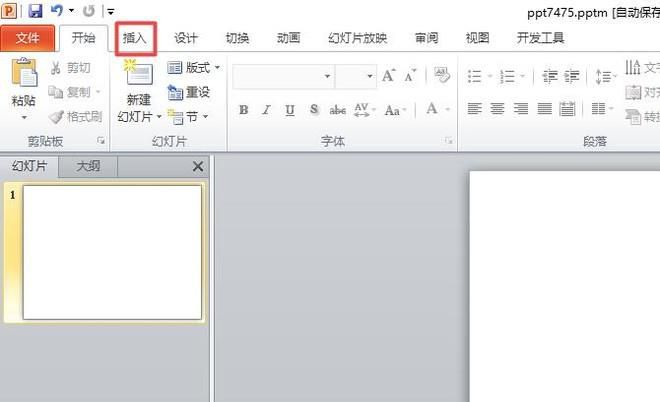Toggle Align Text Left
The image size is (660, 402).
coord(474,109)
